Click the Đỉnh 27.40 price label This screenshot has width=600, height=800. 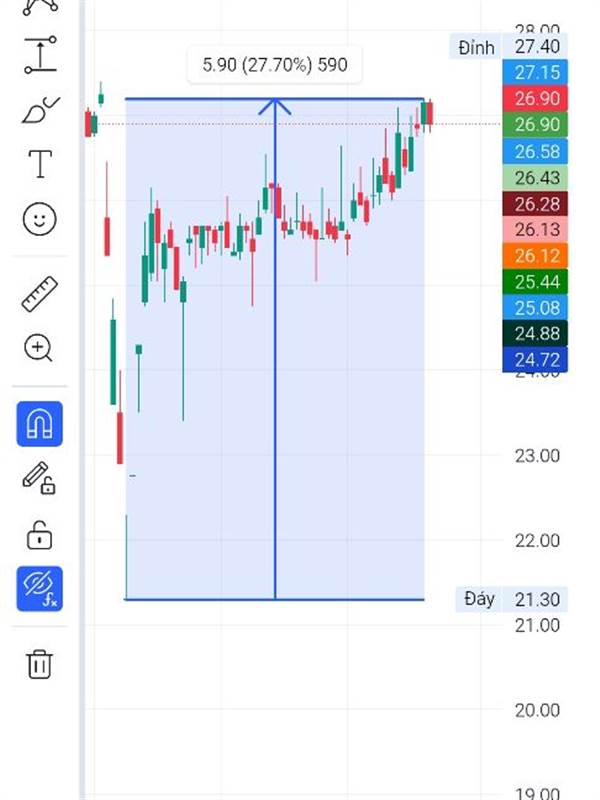pos(508,47)
